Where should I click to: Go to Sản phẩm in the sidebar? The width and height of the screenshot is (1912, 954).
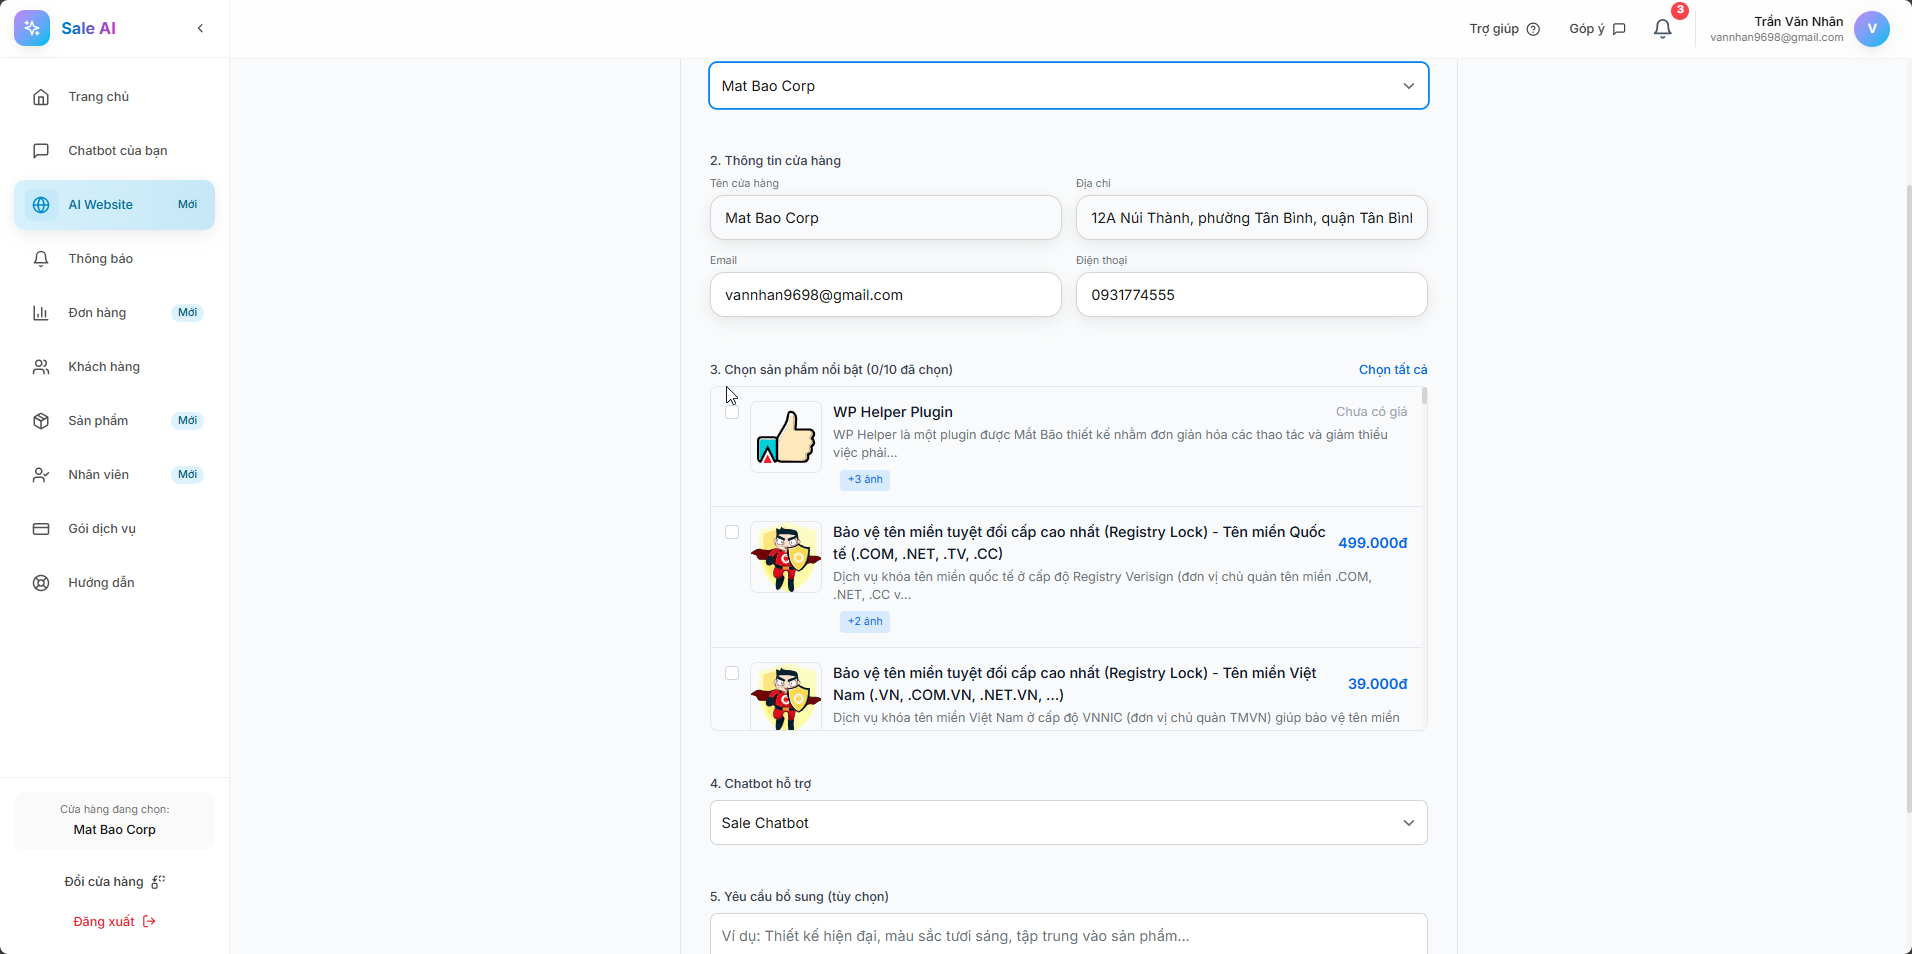coord(98,421)
